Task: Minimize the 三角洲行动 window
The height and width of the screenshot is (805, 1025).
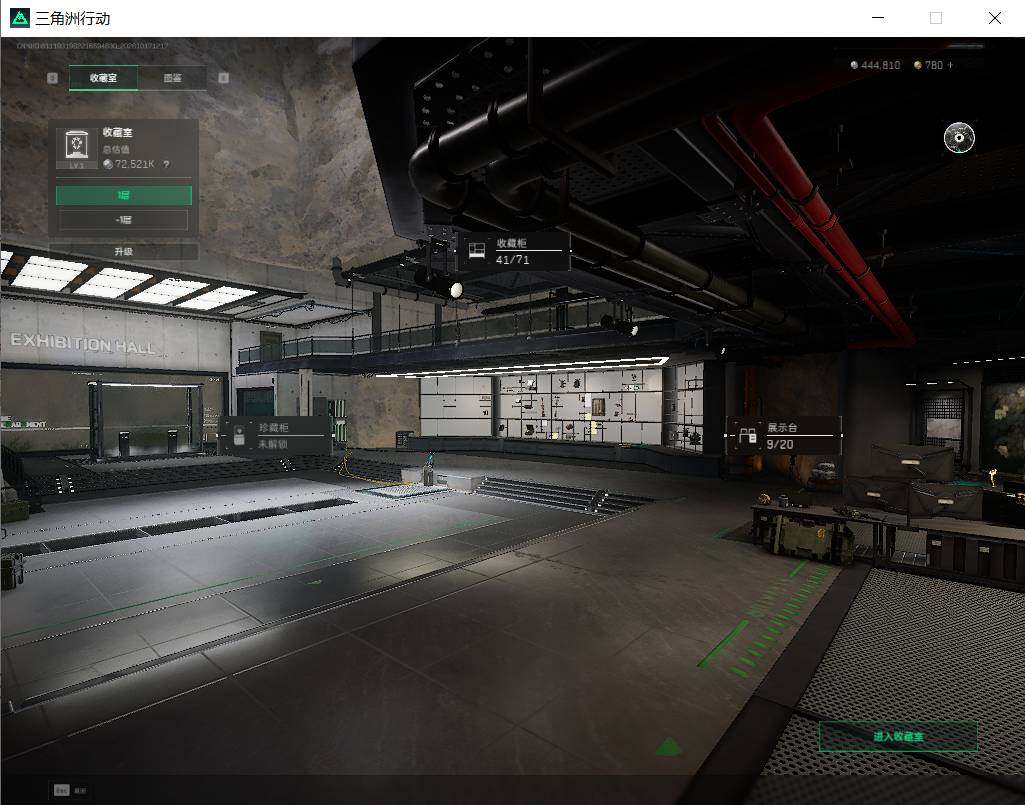Action: 879,18
